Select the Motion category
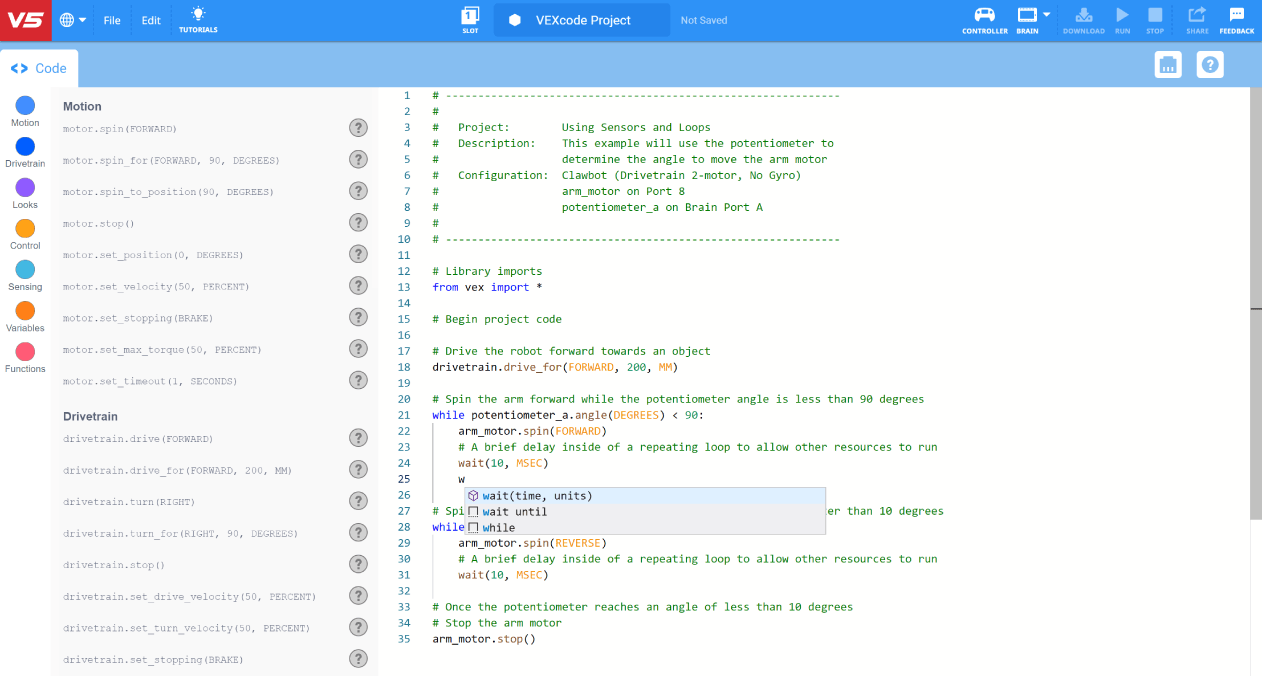 click(x=25, y=111)
